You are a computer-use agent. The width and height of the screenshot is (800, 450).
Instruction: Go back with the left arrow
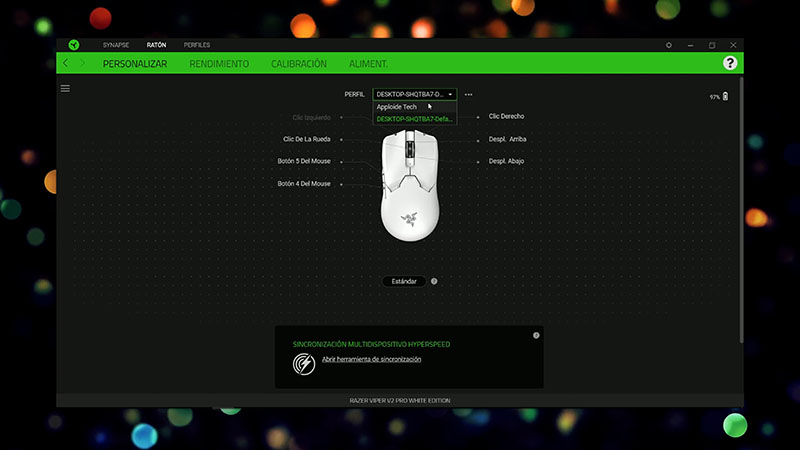[66, 63]
